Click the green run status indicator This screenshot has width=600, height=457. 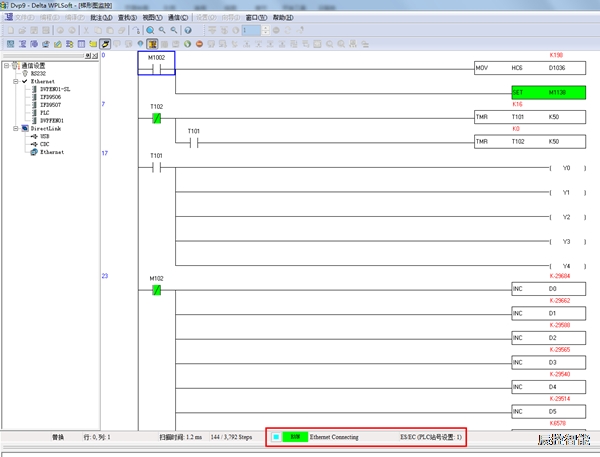coord(294,437)
